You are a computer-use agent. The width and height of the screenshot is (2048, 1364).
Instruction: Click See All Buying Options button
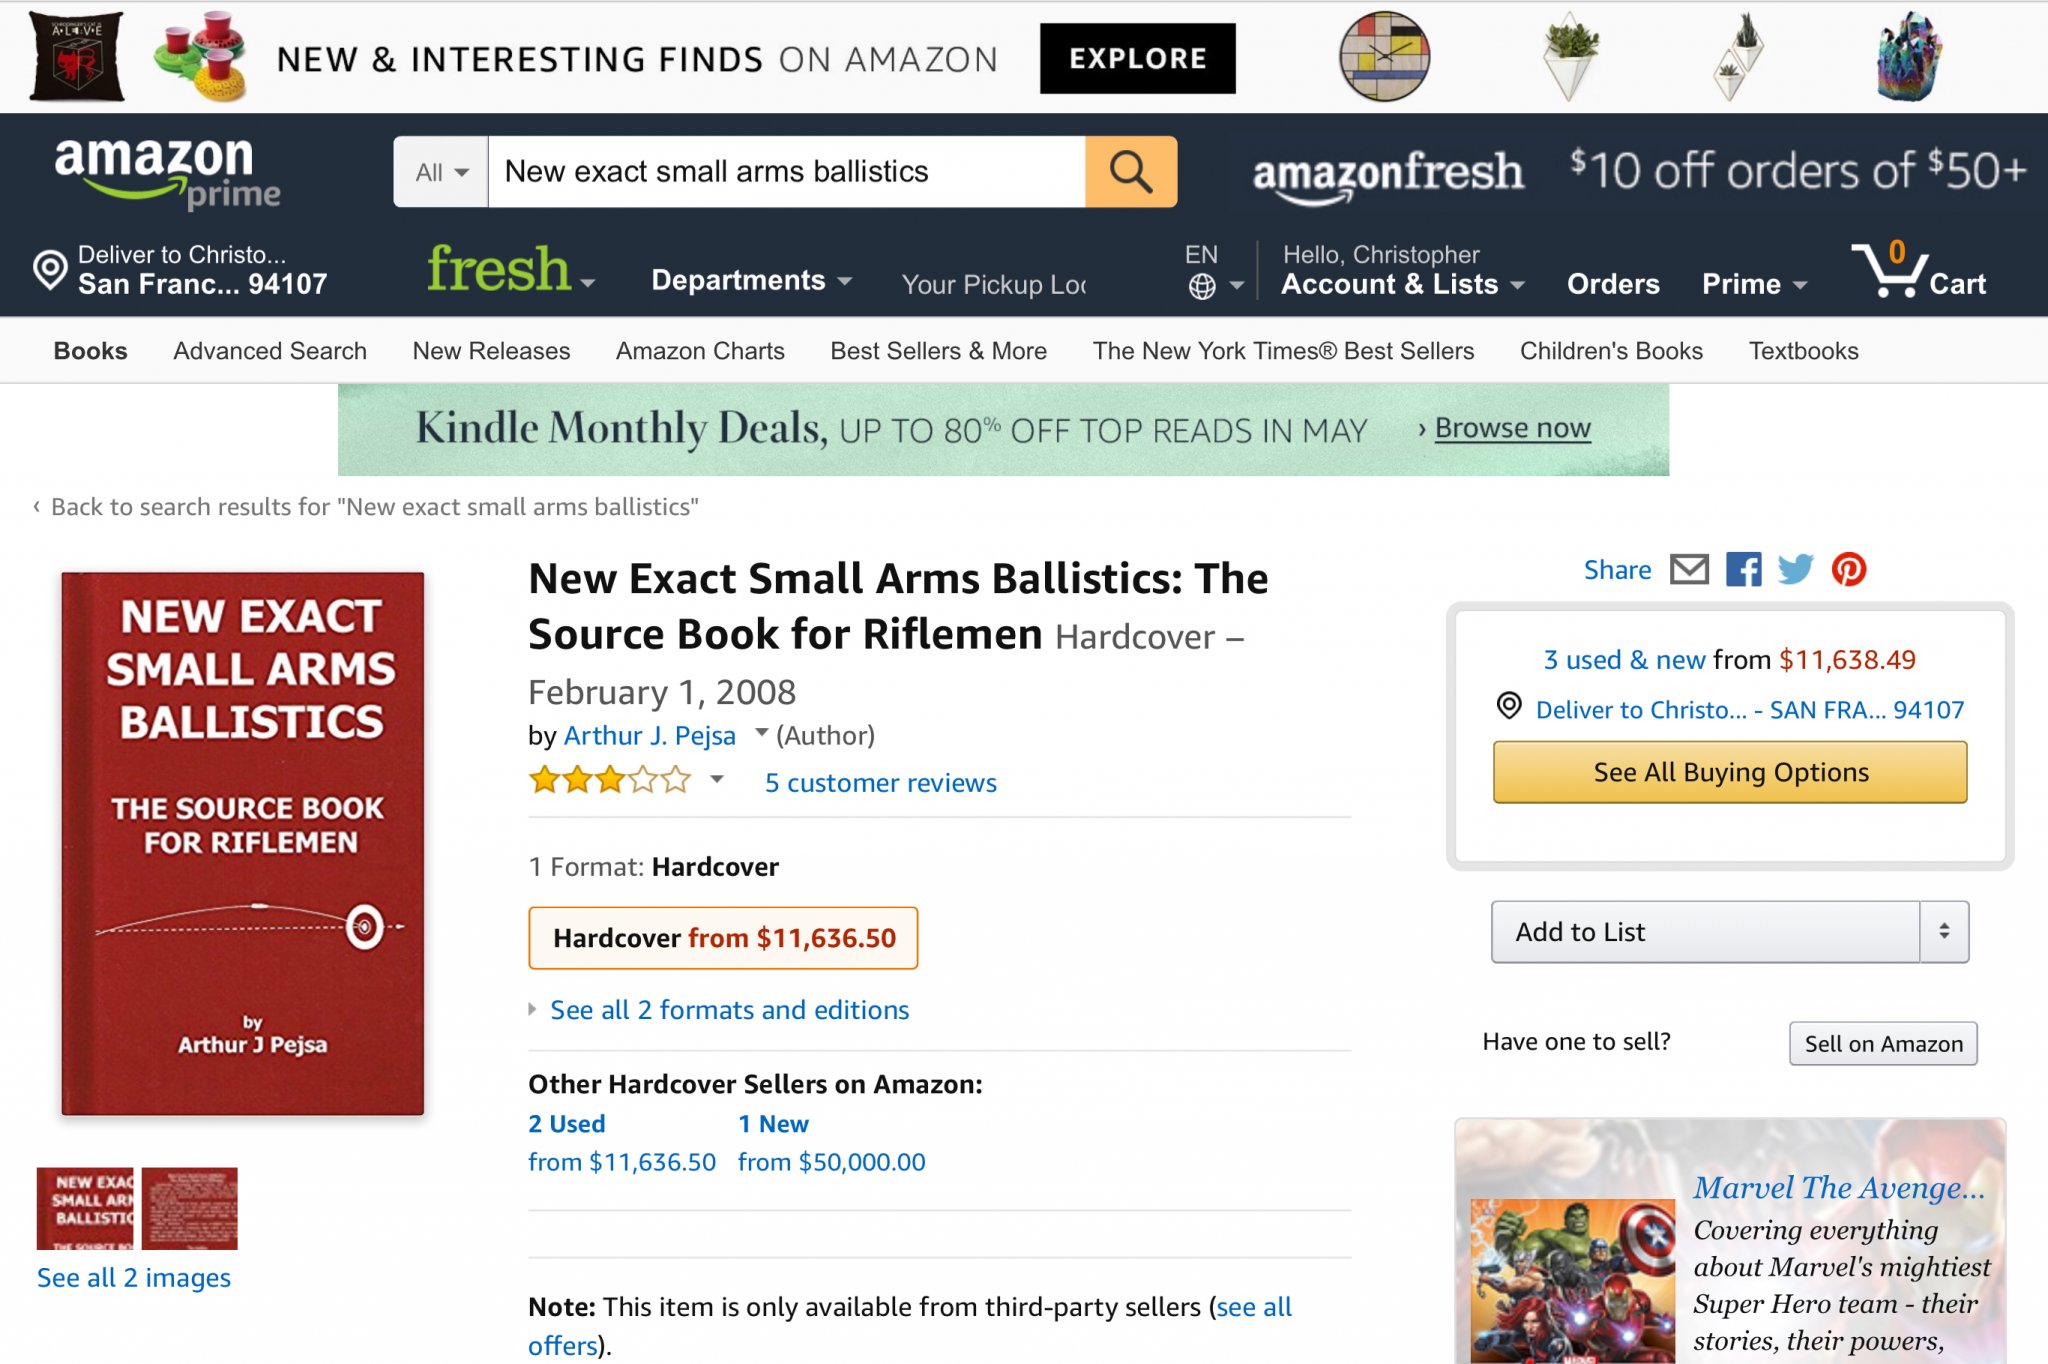pyautogui.click(x=1730, y=772)
